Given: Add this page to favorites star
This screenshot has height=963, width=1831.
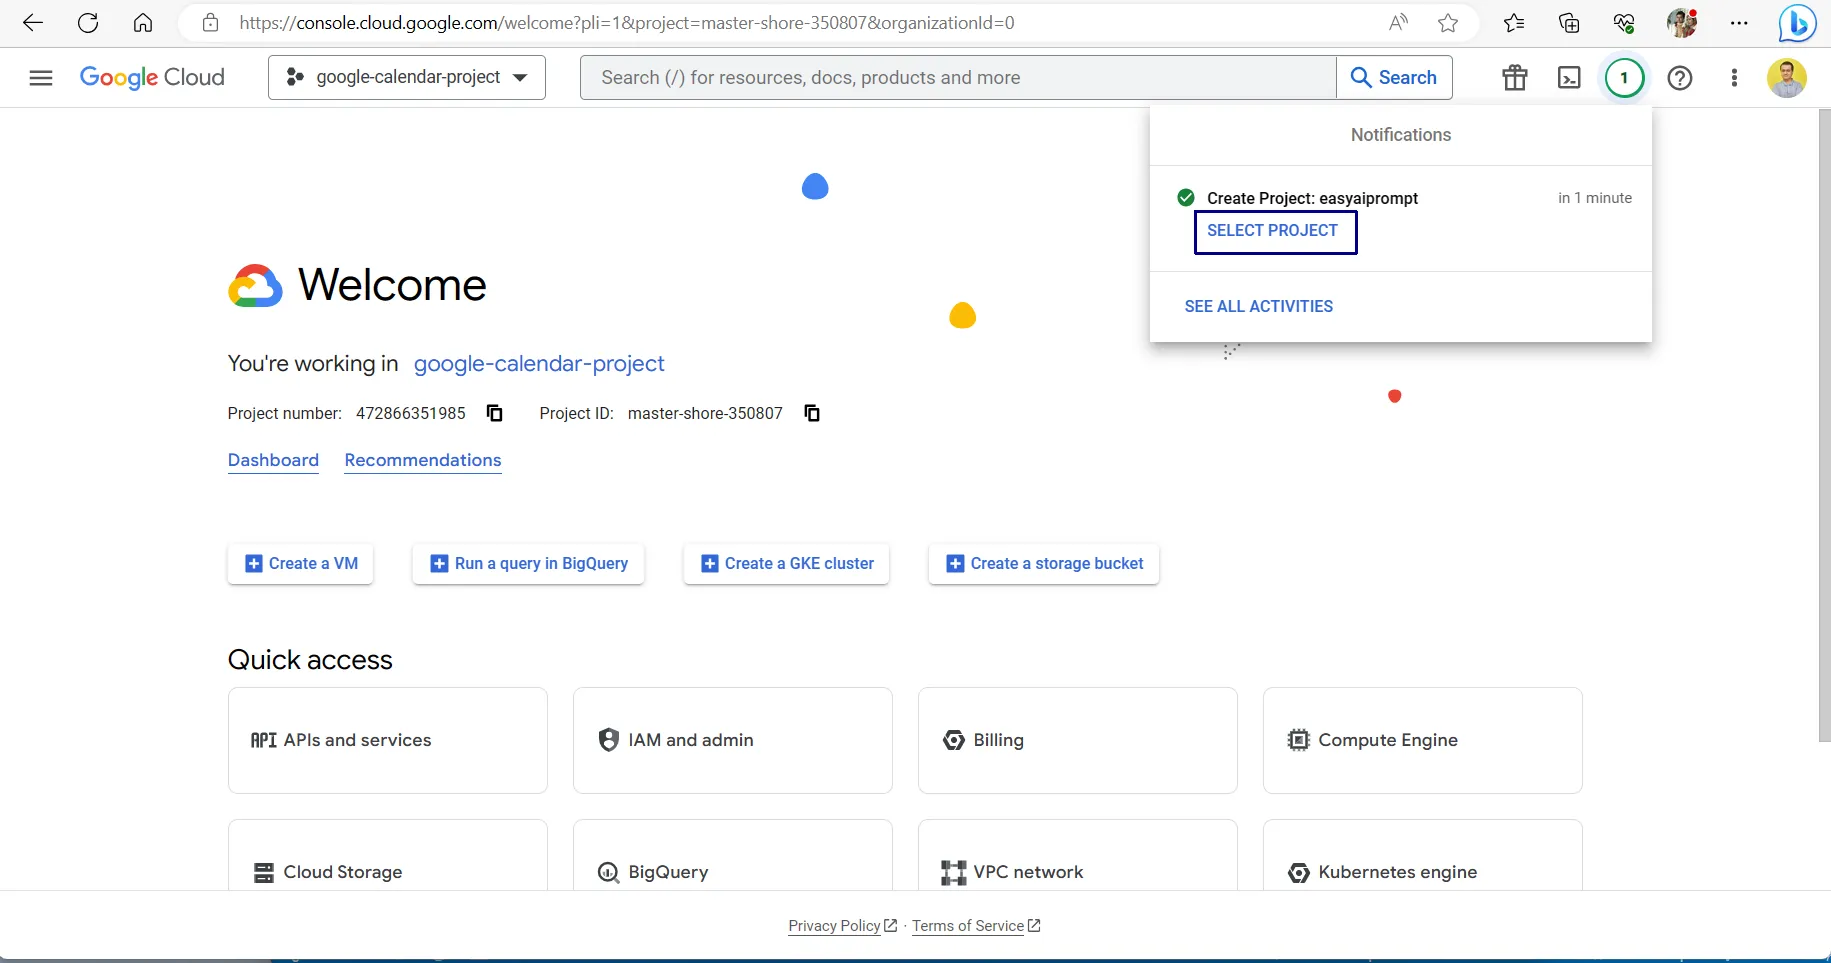Looking at the screenshot, I should tap(1448, 23).
